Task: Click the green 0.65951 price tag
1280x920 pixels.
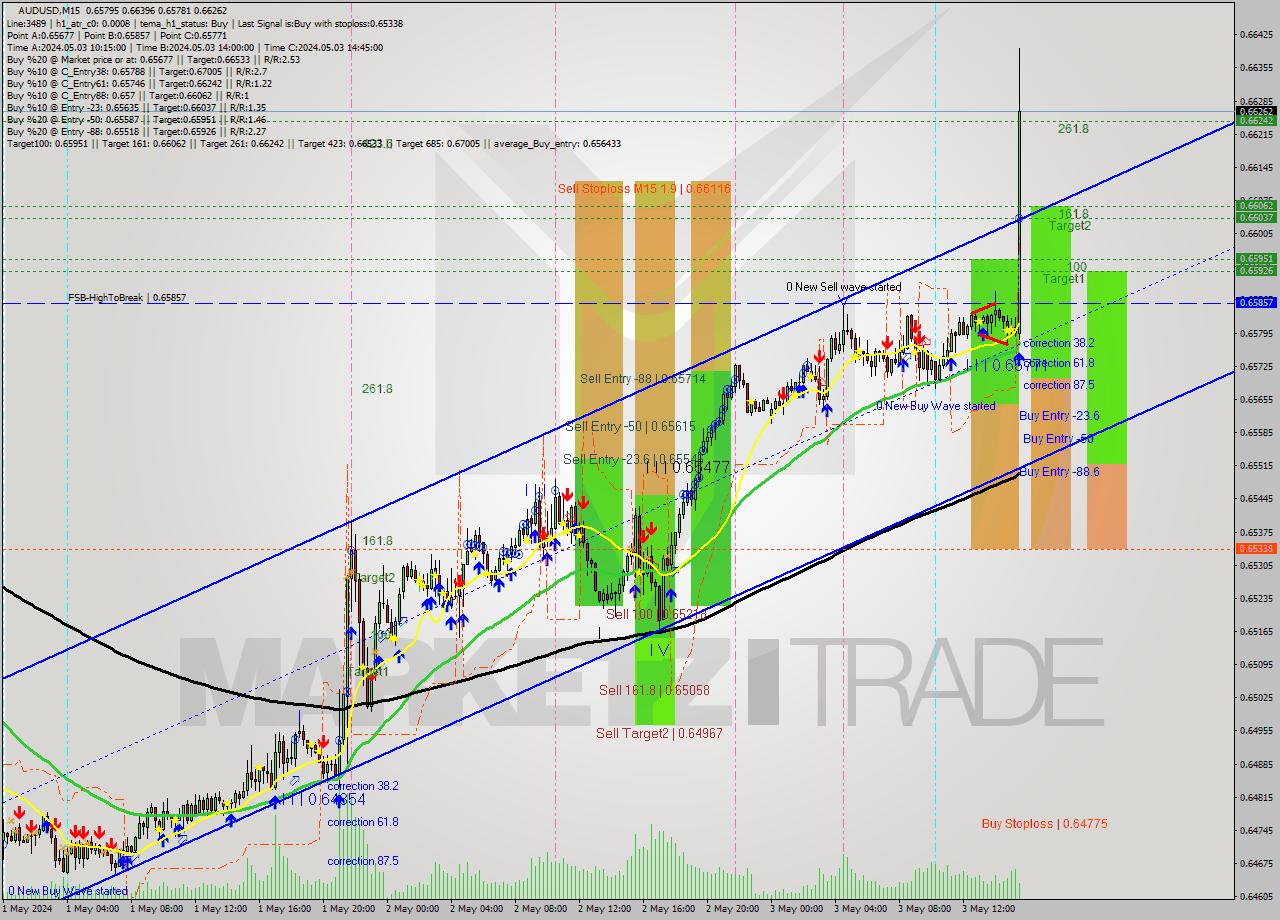Action: point(1256,259)
